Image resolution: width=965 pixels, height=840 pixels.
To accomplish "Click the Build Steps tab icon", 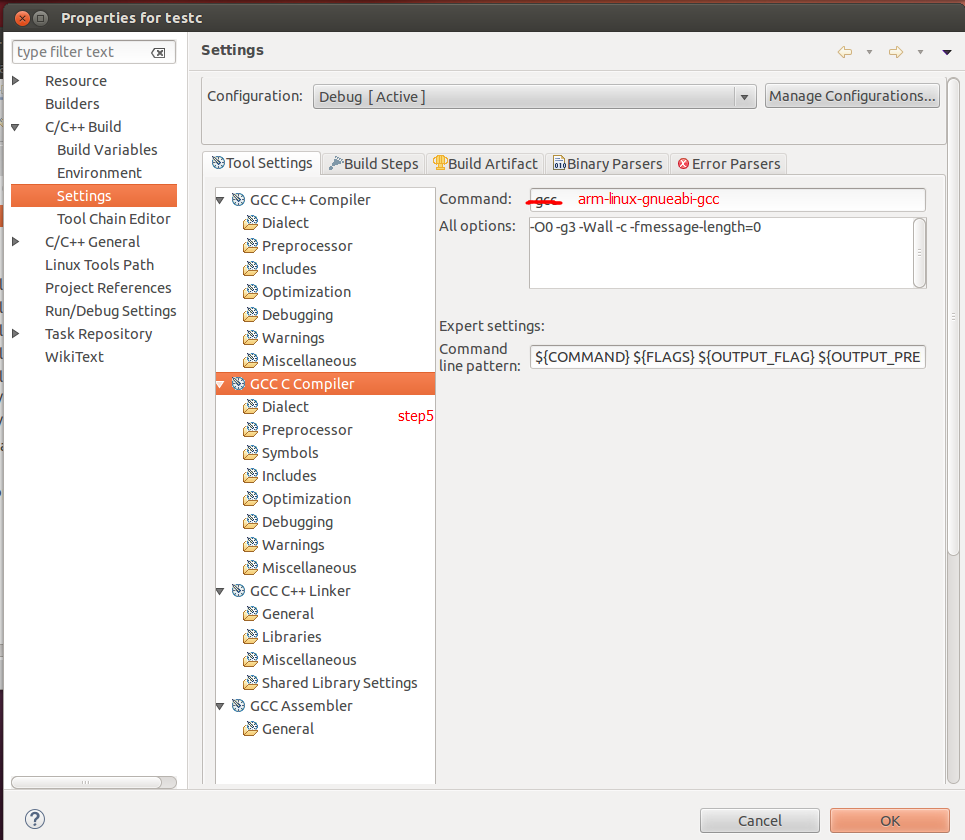I will [336, 163].
